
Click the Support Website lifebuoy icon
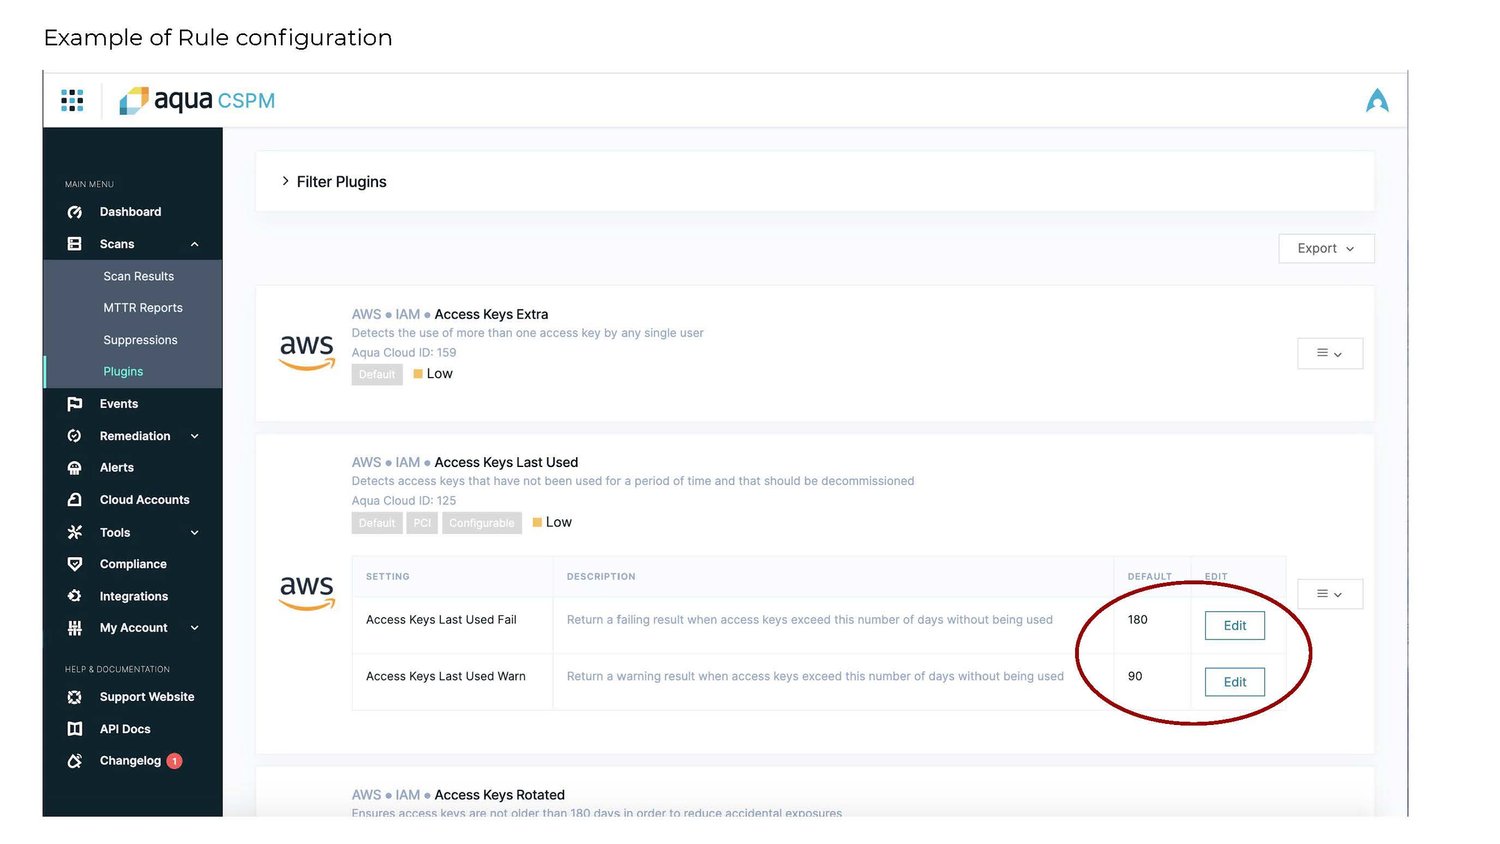[74, 697]
